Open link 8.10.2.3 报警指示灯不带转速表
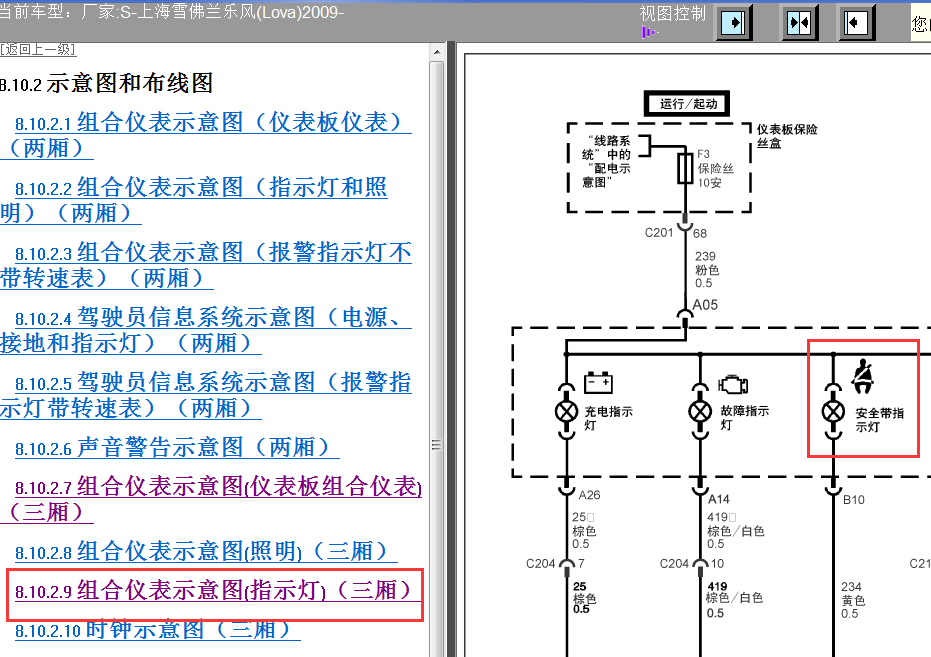Viewport: 931px width, 657px height. (208, 265)
